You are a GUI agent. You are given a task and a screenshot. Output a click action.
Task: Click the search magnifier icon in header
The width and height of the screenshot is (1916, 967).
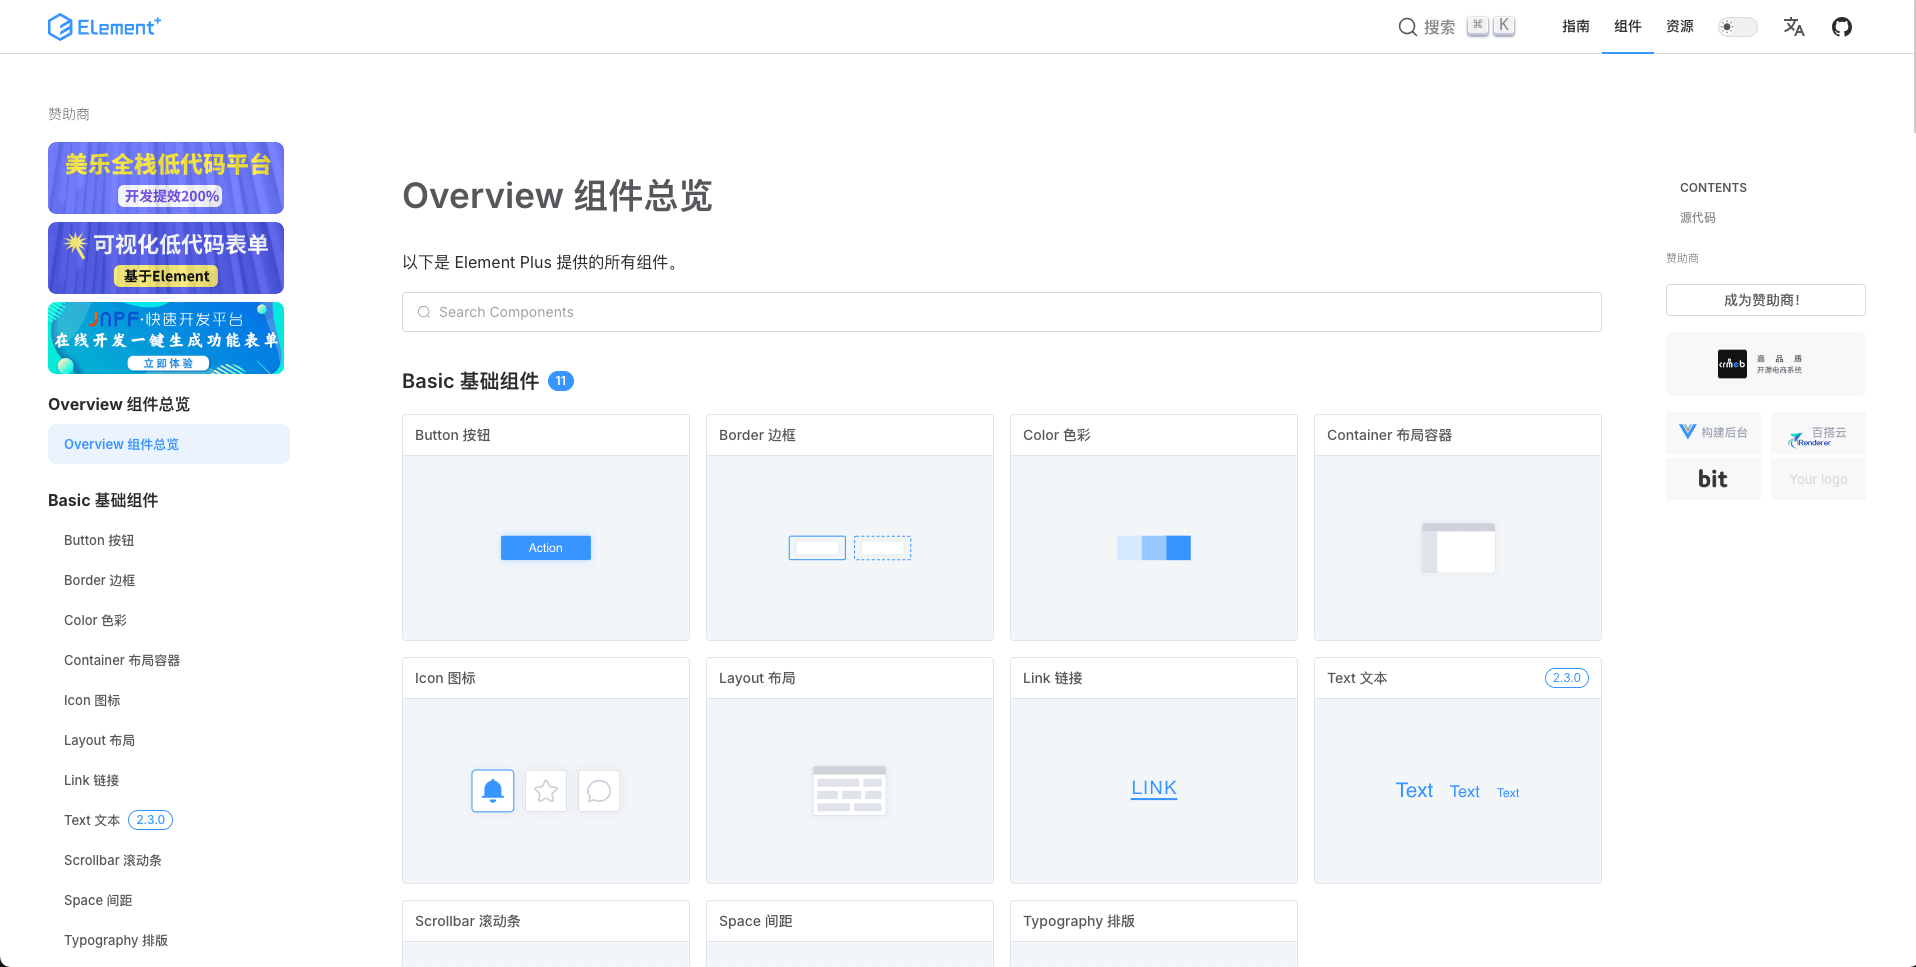[x=1407, y=27]
